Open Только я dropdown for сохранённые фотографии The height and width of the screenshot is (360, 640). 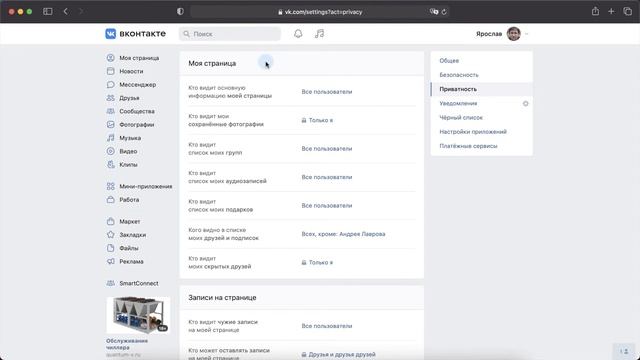[317, 120]
